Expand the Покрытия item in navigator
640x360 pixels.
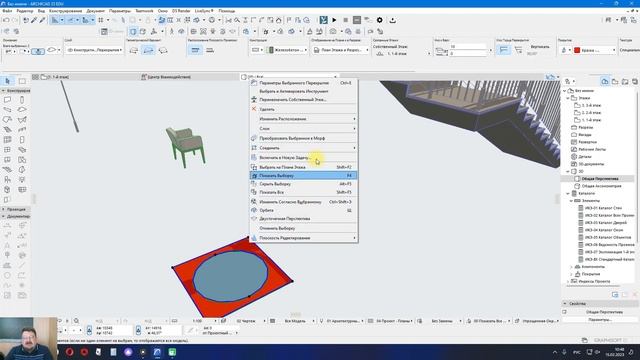click(571, 274)
